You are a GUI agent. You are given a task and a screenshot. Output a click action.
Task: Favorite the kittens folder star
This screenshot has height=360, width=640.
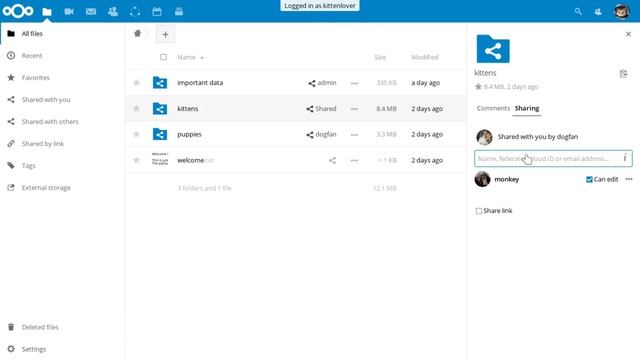tap(137, 109)
